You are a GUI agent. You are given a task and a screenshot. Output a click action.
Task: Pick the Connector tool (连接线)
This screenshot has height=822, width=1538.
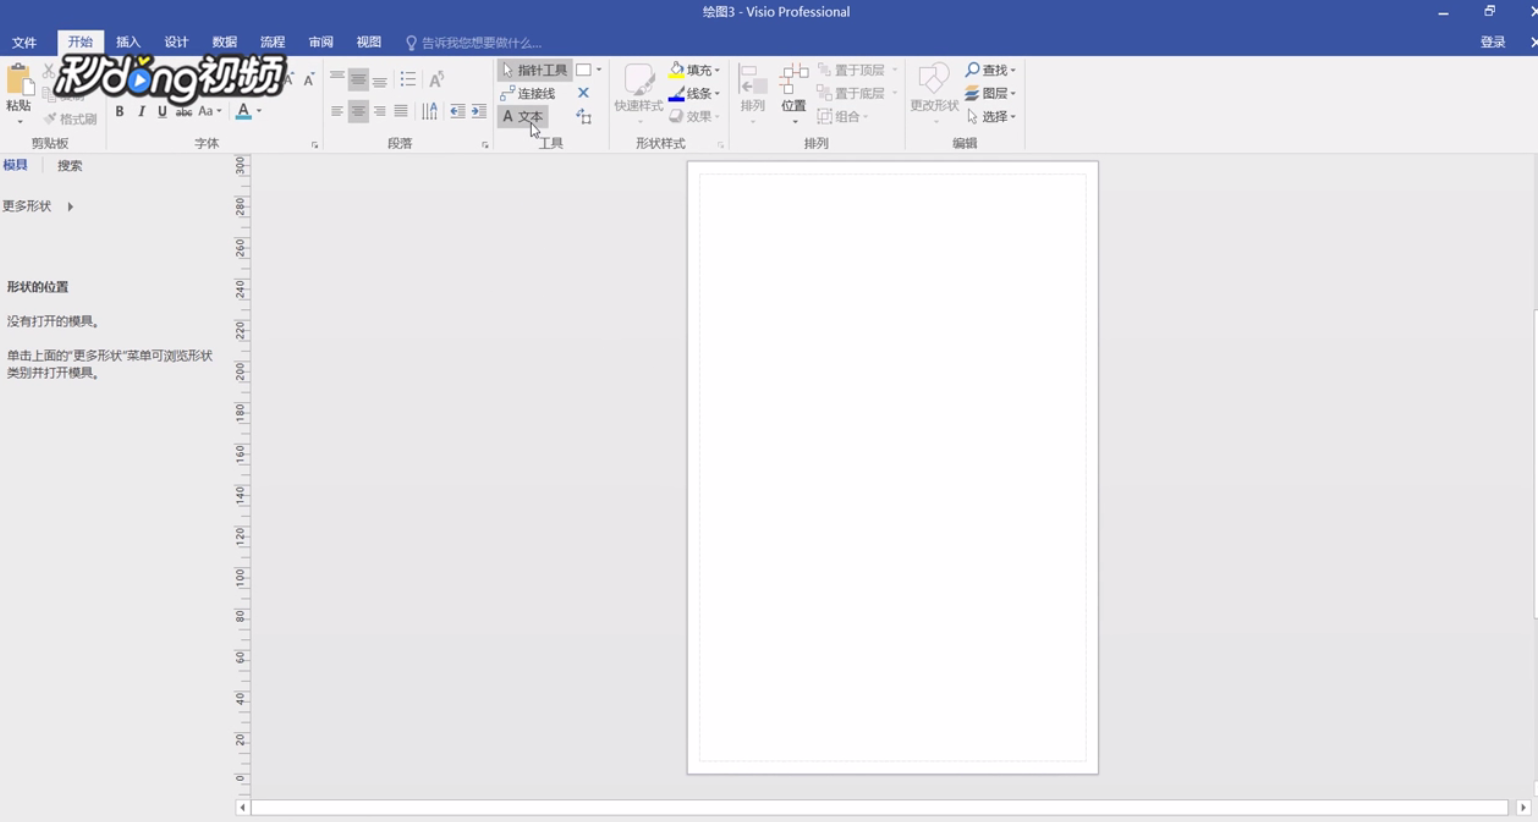pos(528,93)
